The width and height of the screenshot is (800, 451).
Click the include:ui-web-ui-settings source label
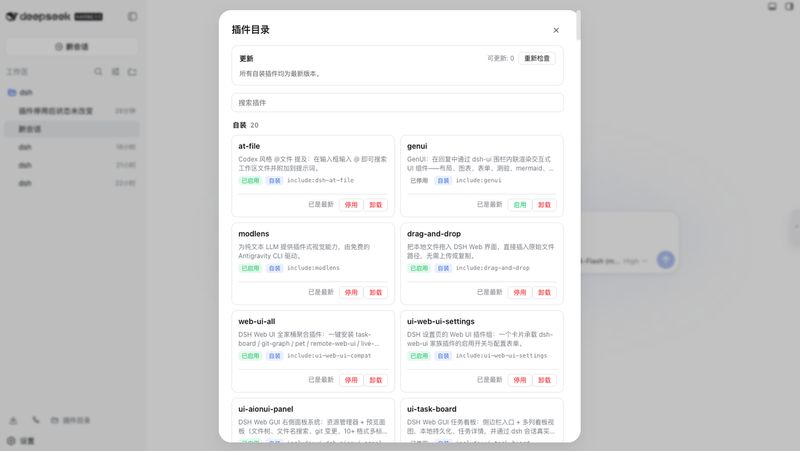point(501,356)
